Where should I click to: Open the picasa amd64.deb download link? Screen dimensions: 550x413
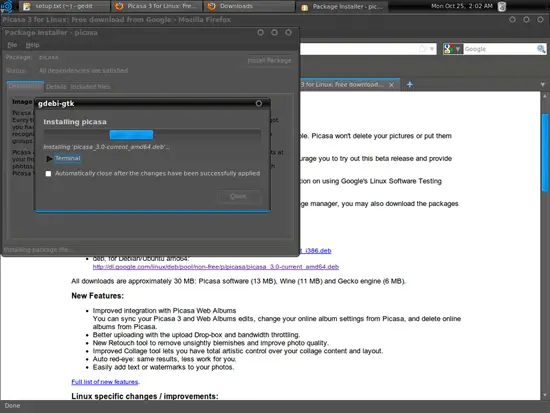tap(216, 267)
